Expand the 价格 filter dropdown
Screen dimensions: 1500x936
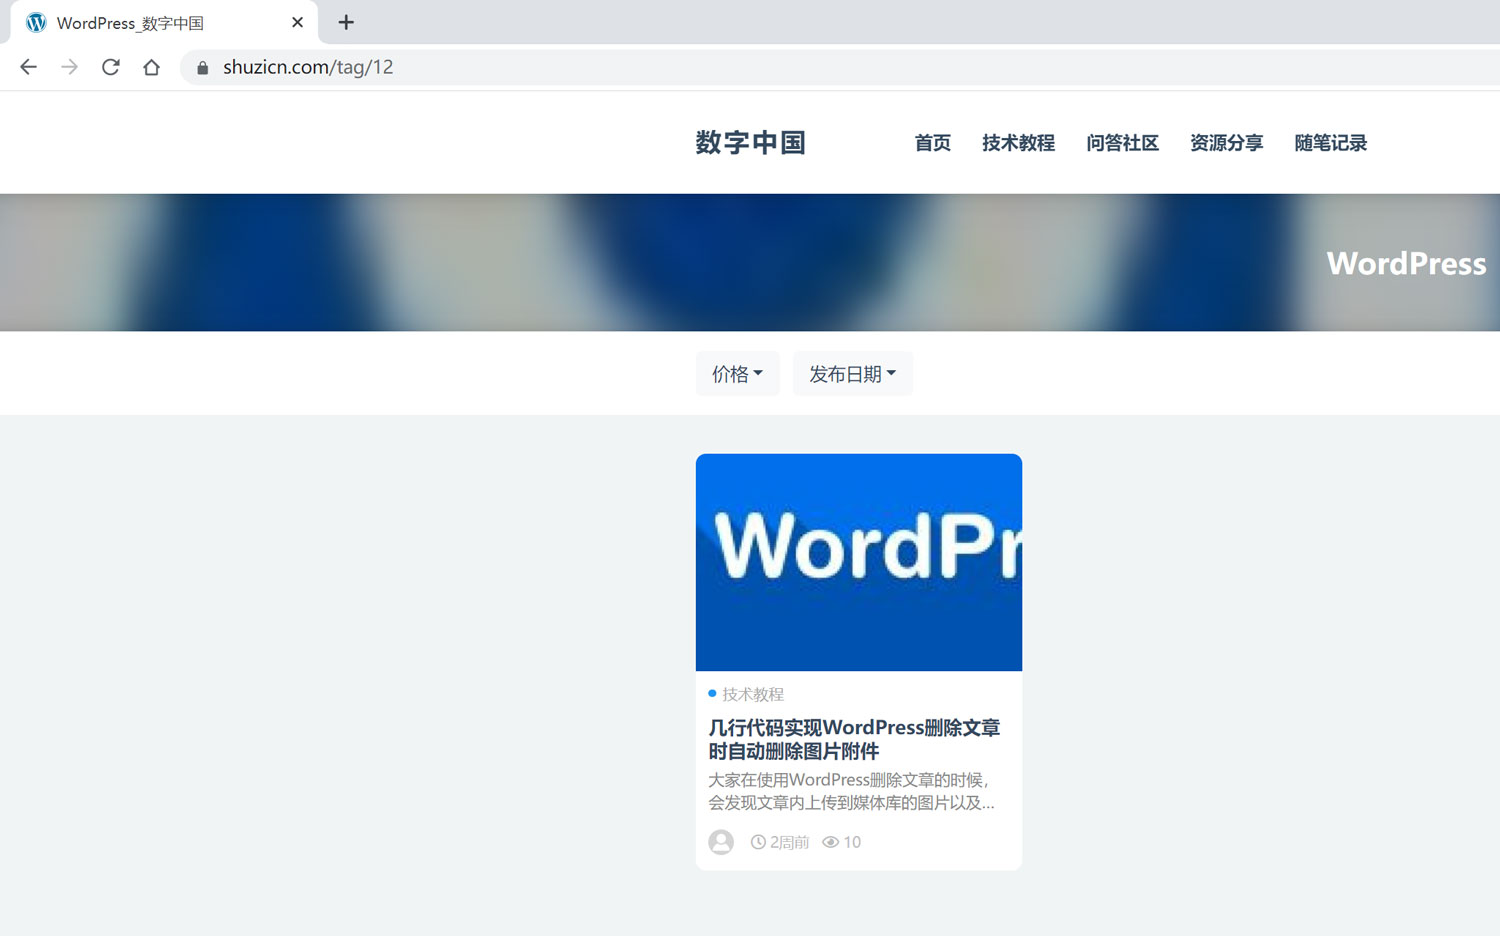[x=737, y=374]
